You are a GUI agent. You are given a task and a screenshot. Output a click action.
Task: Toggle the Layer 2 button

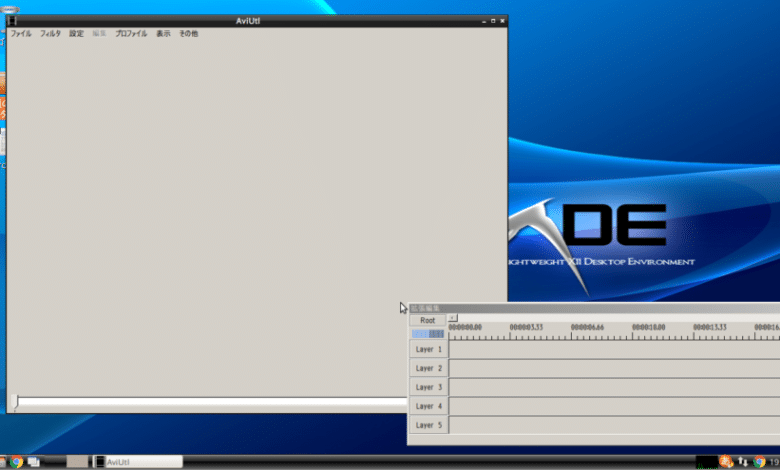[x=429, y=368]
